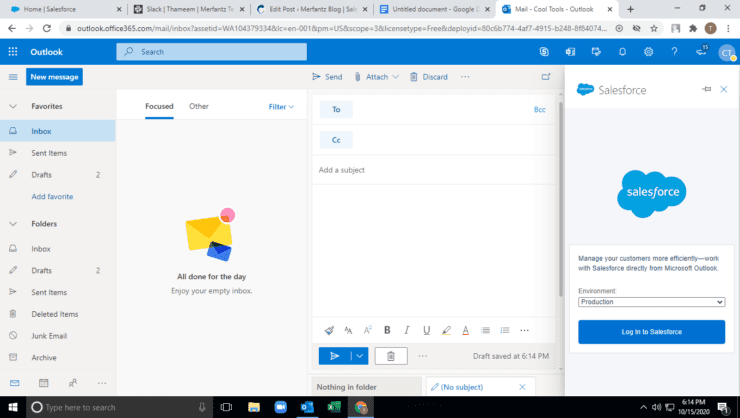
Task: Pick the font color tool
Action: click(465, 330)
